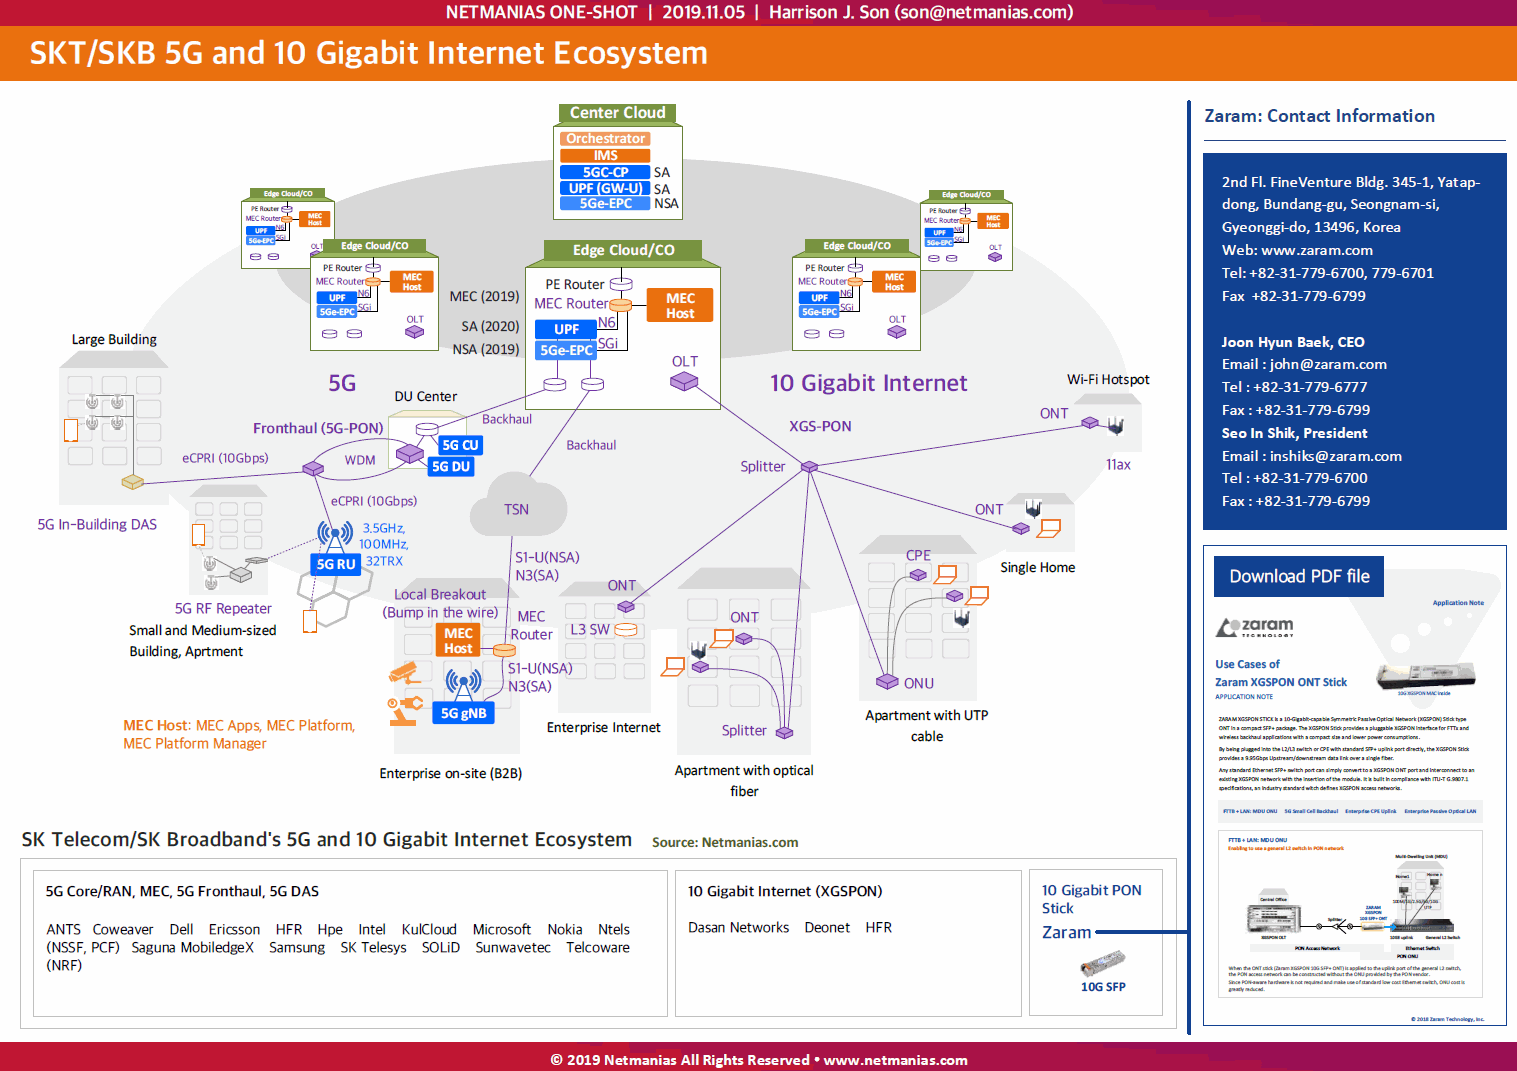Click the Zaram: Contact Information heading

coord(1319,116)
